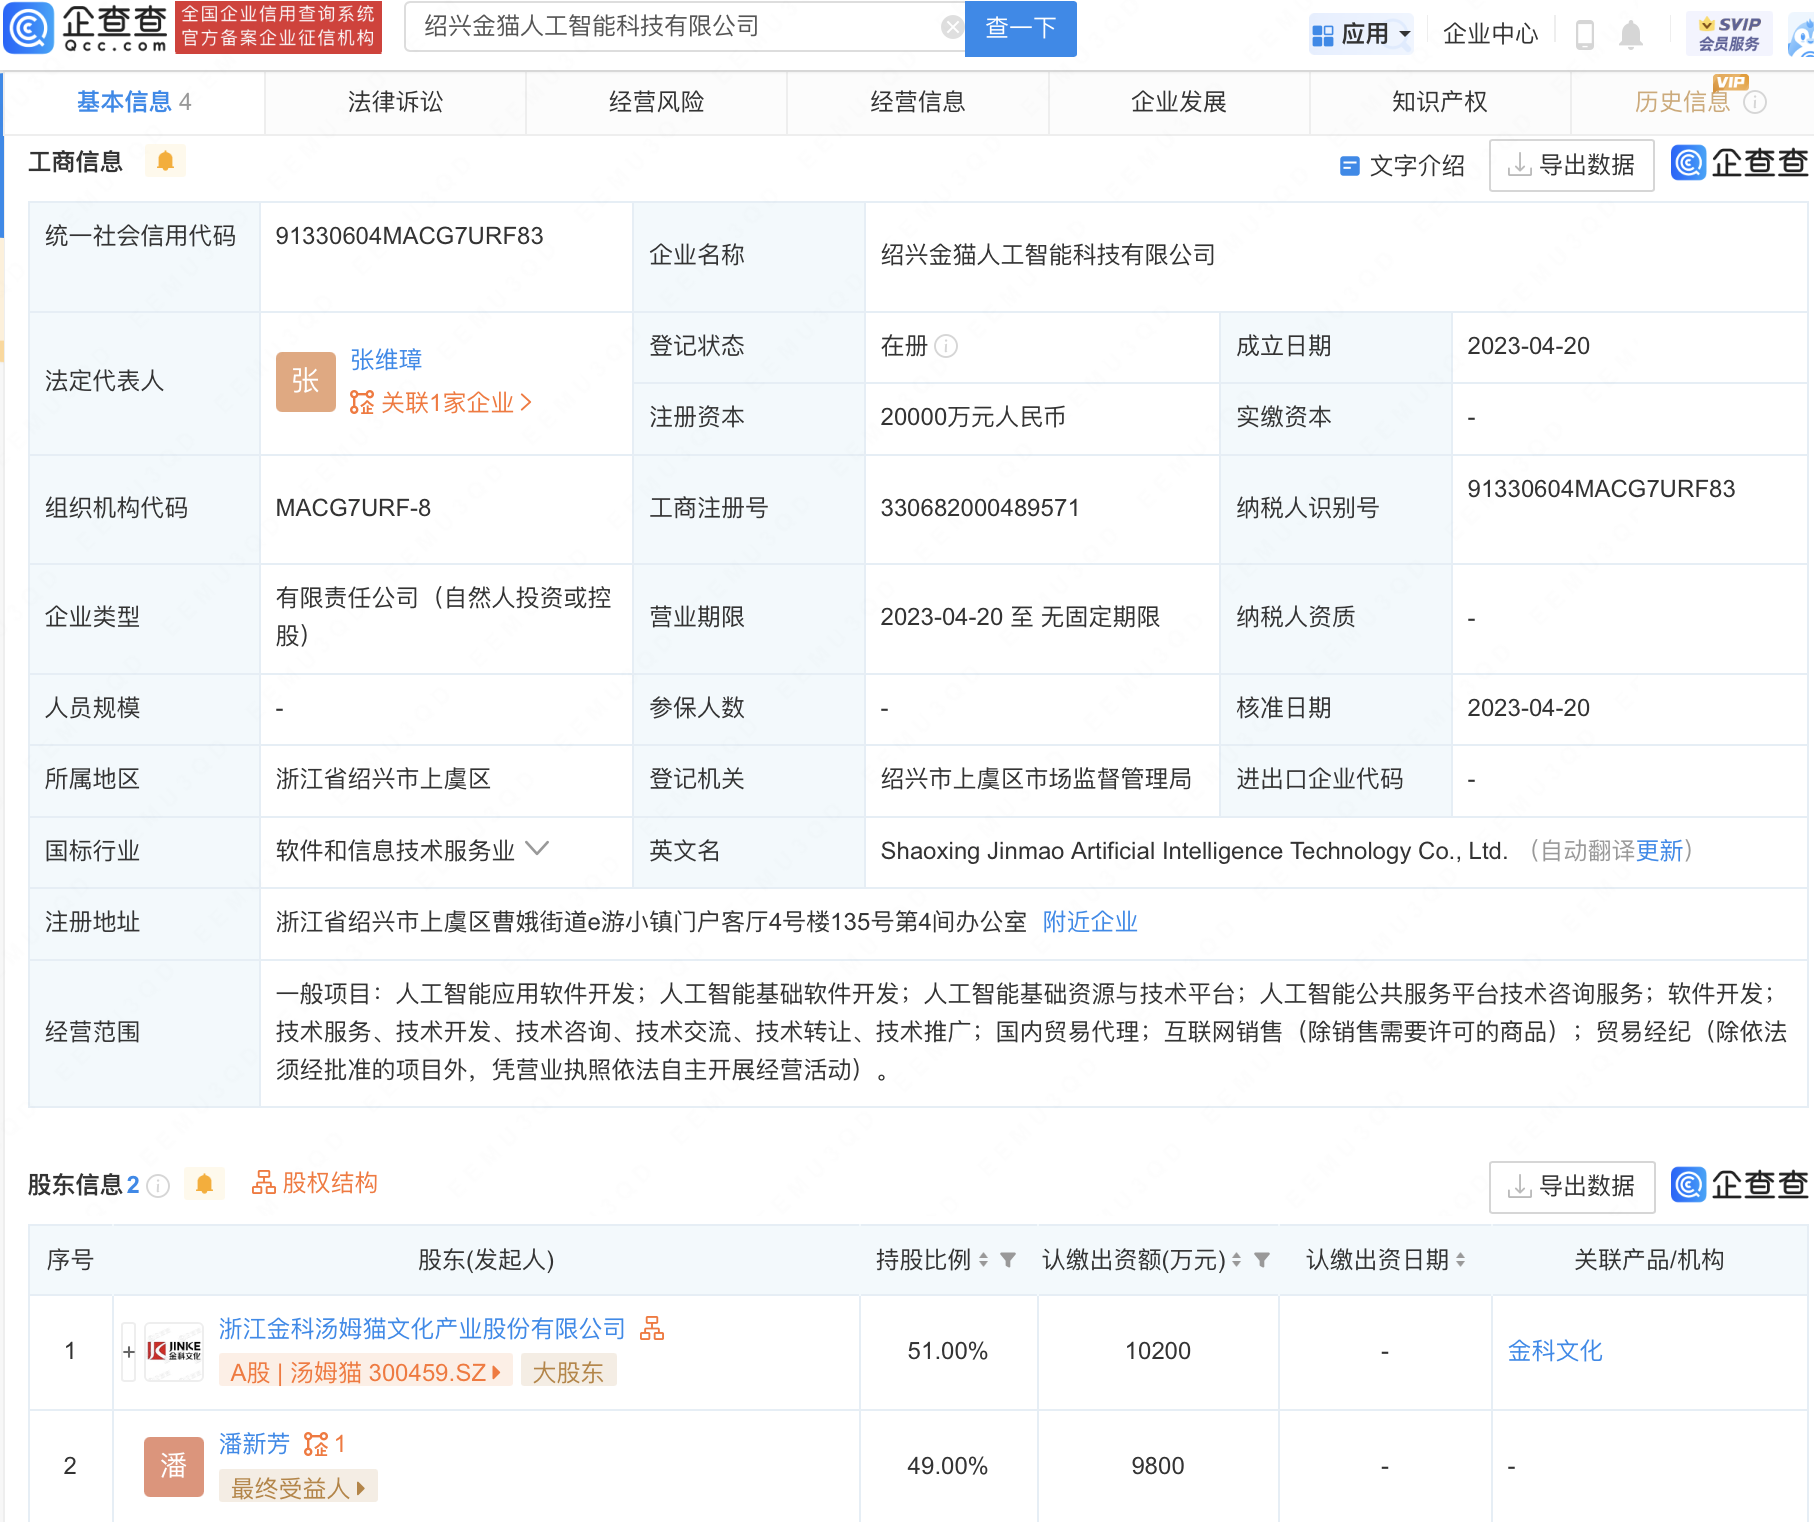Select credit code 91330604MACG7URF83 text
This screenshot has width=1814, height=1522.
[410, 236]
